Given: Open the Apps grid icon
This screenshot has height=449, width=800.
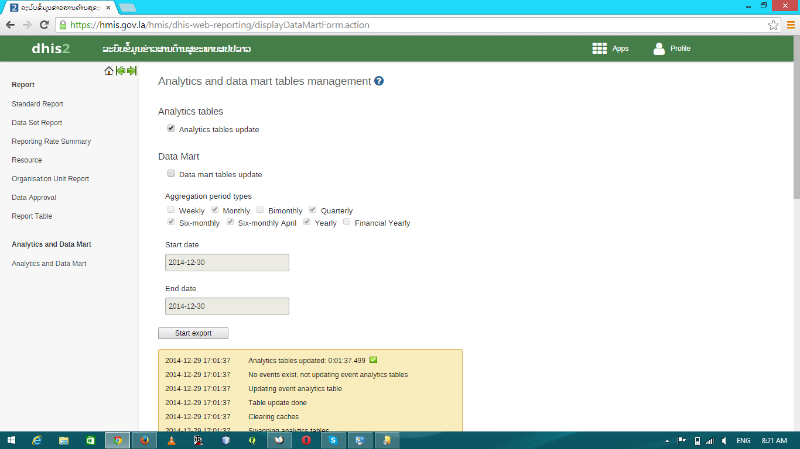Looking at the screenshot, I should coord(599,48).
